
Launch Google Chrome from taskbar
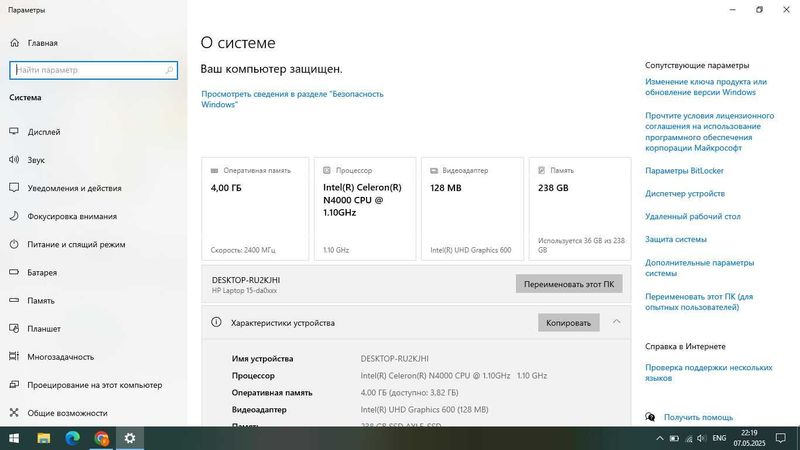102,438
